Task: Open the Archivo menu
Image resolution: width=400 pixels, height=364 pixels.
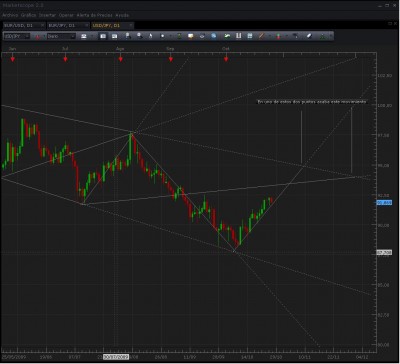Action: [9, 15]
